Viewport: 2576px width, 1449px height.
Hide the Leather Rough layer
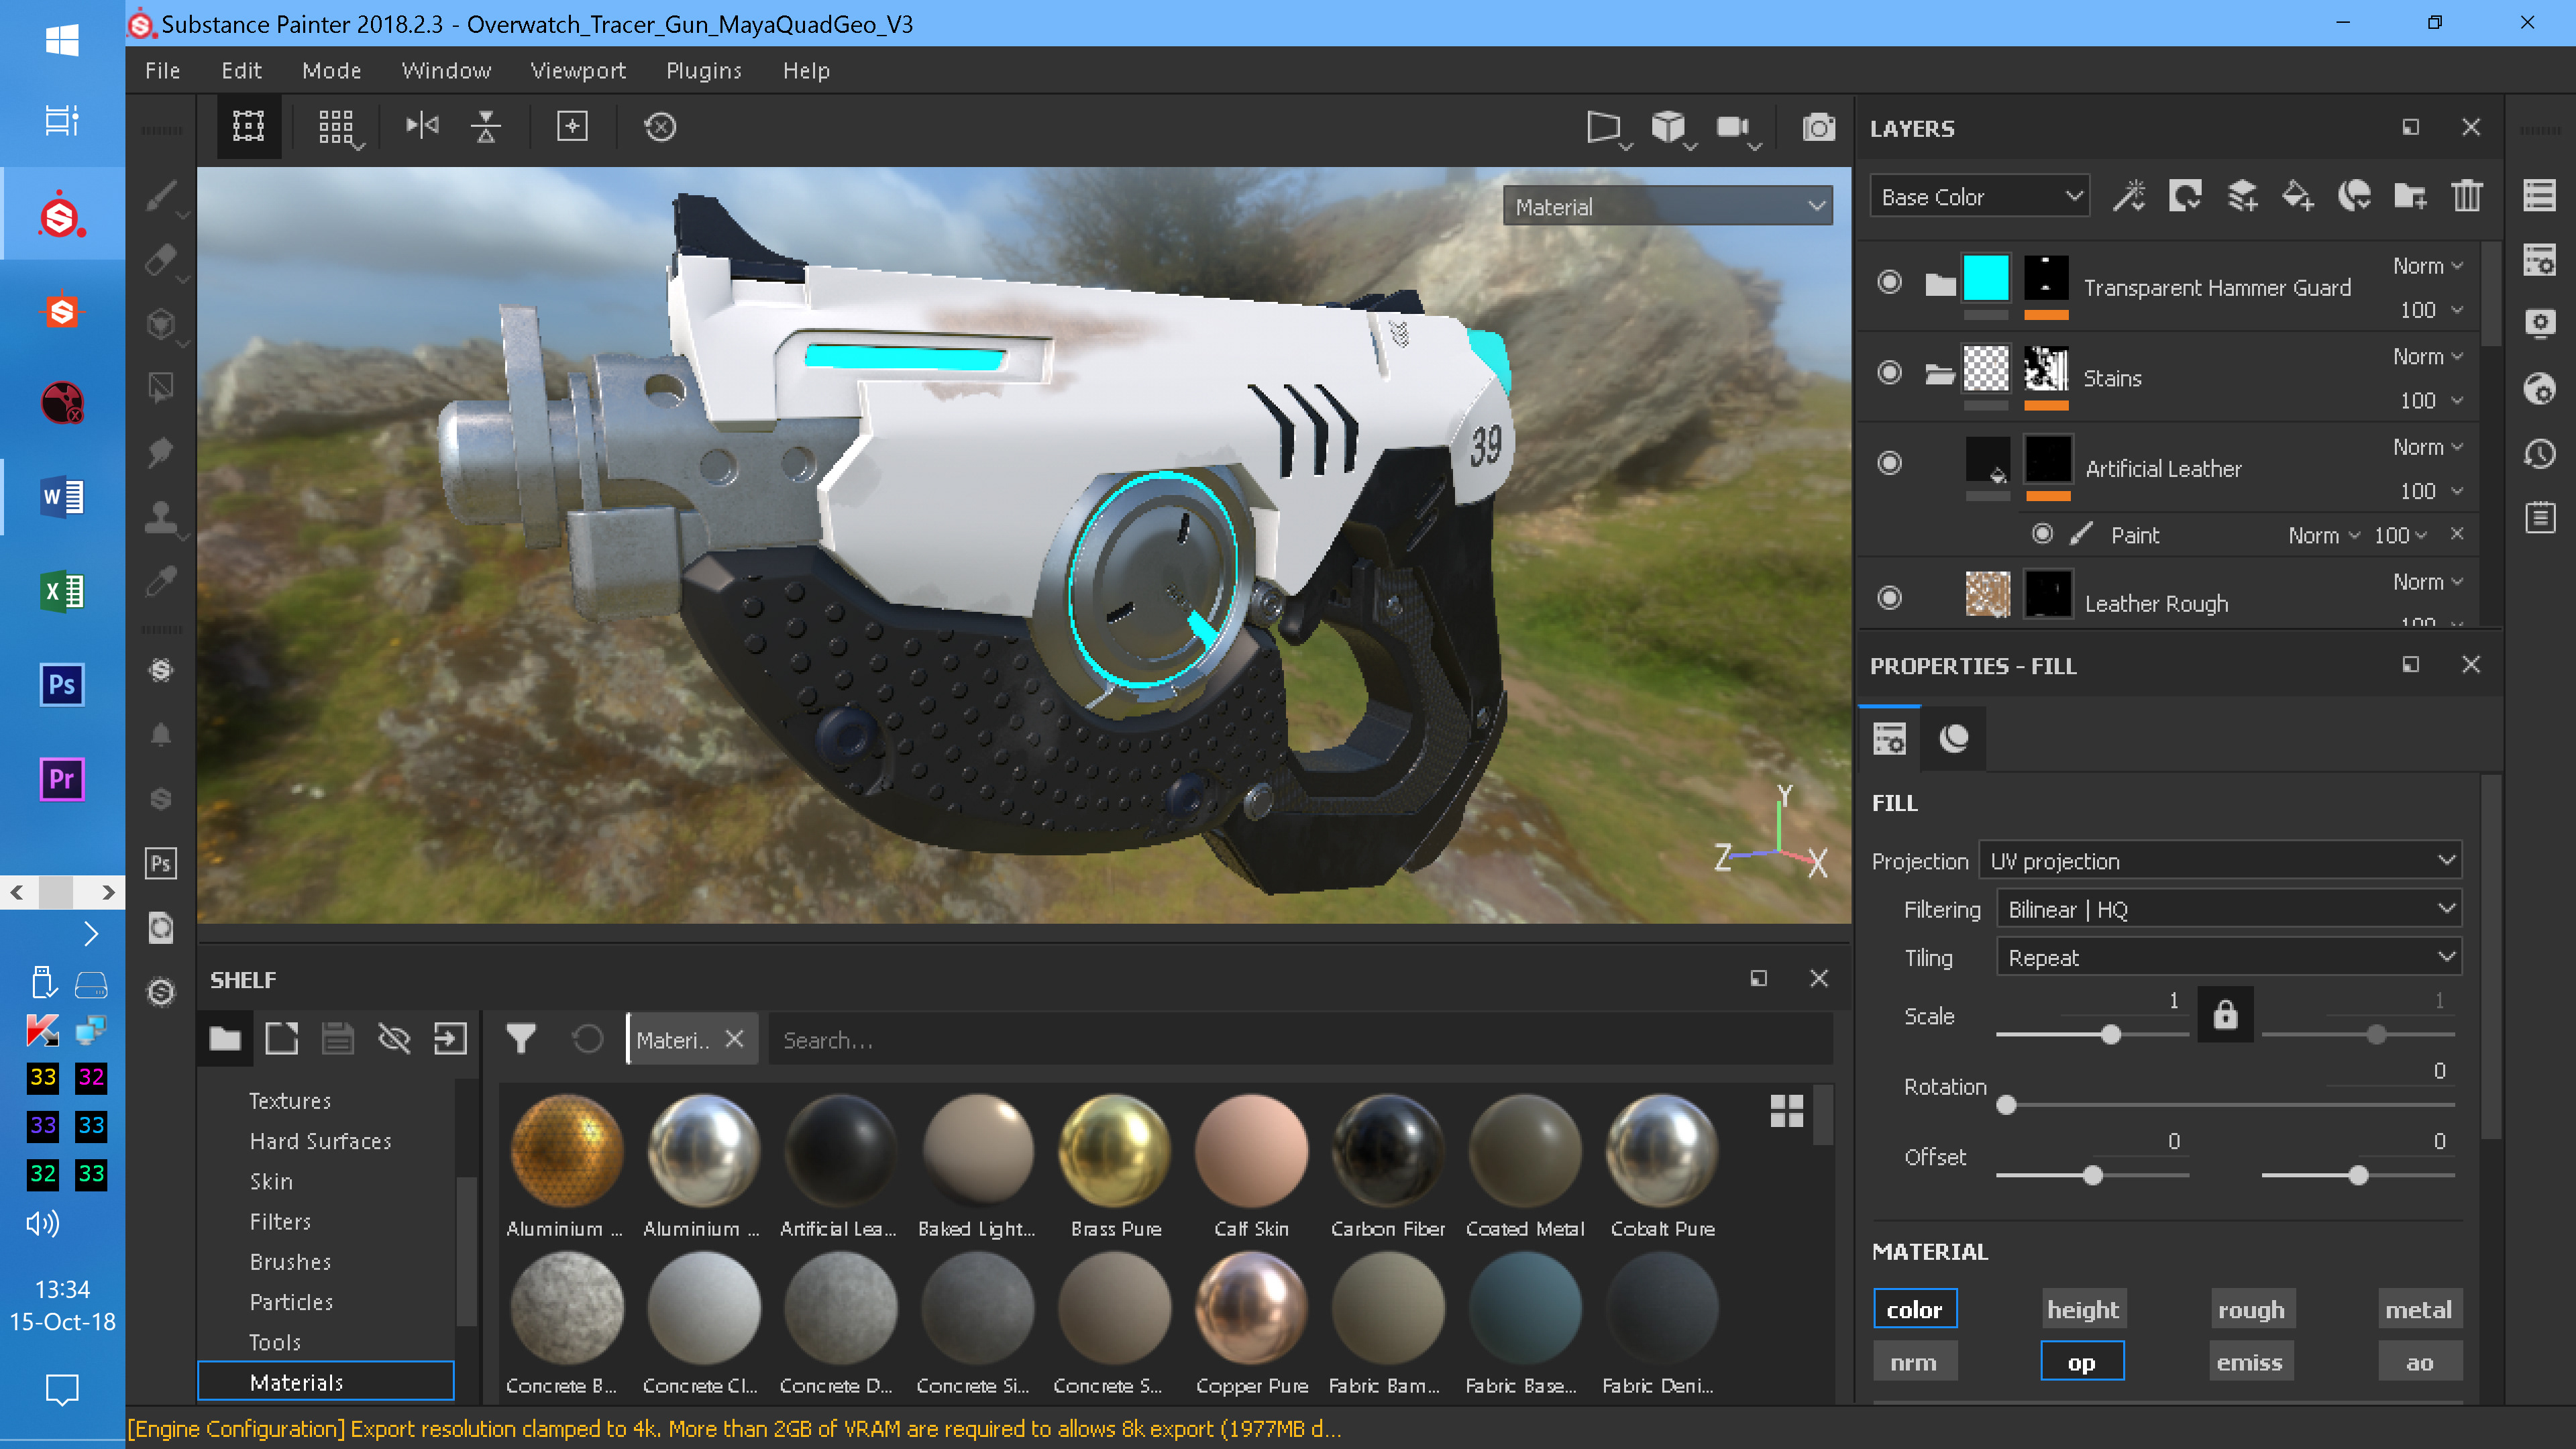pos(1889,598)
